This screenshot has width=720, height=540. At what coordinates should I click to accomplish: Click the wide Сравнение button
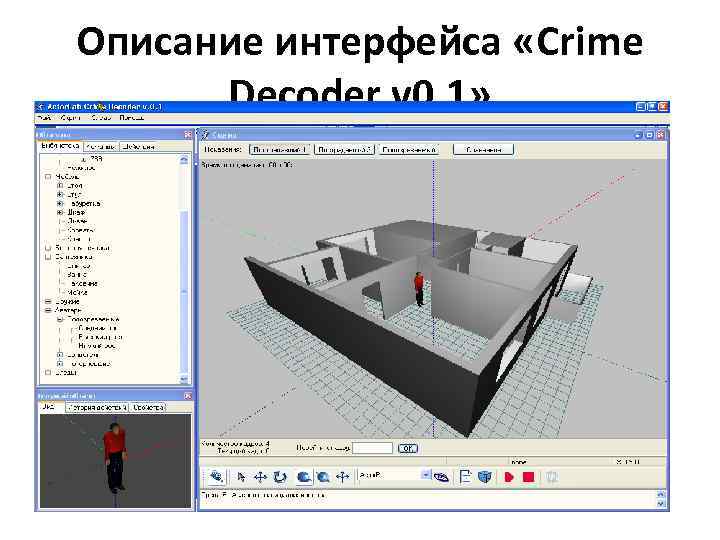click(483, 150)
